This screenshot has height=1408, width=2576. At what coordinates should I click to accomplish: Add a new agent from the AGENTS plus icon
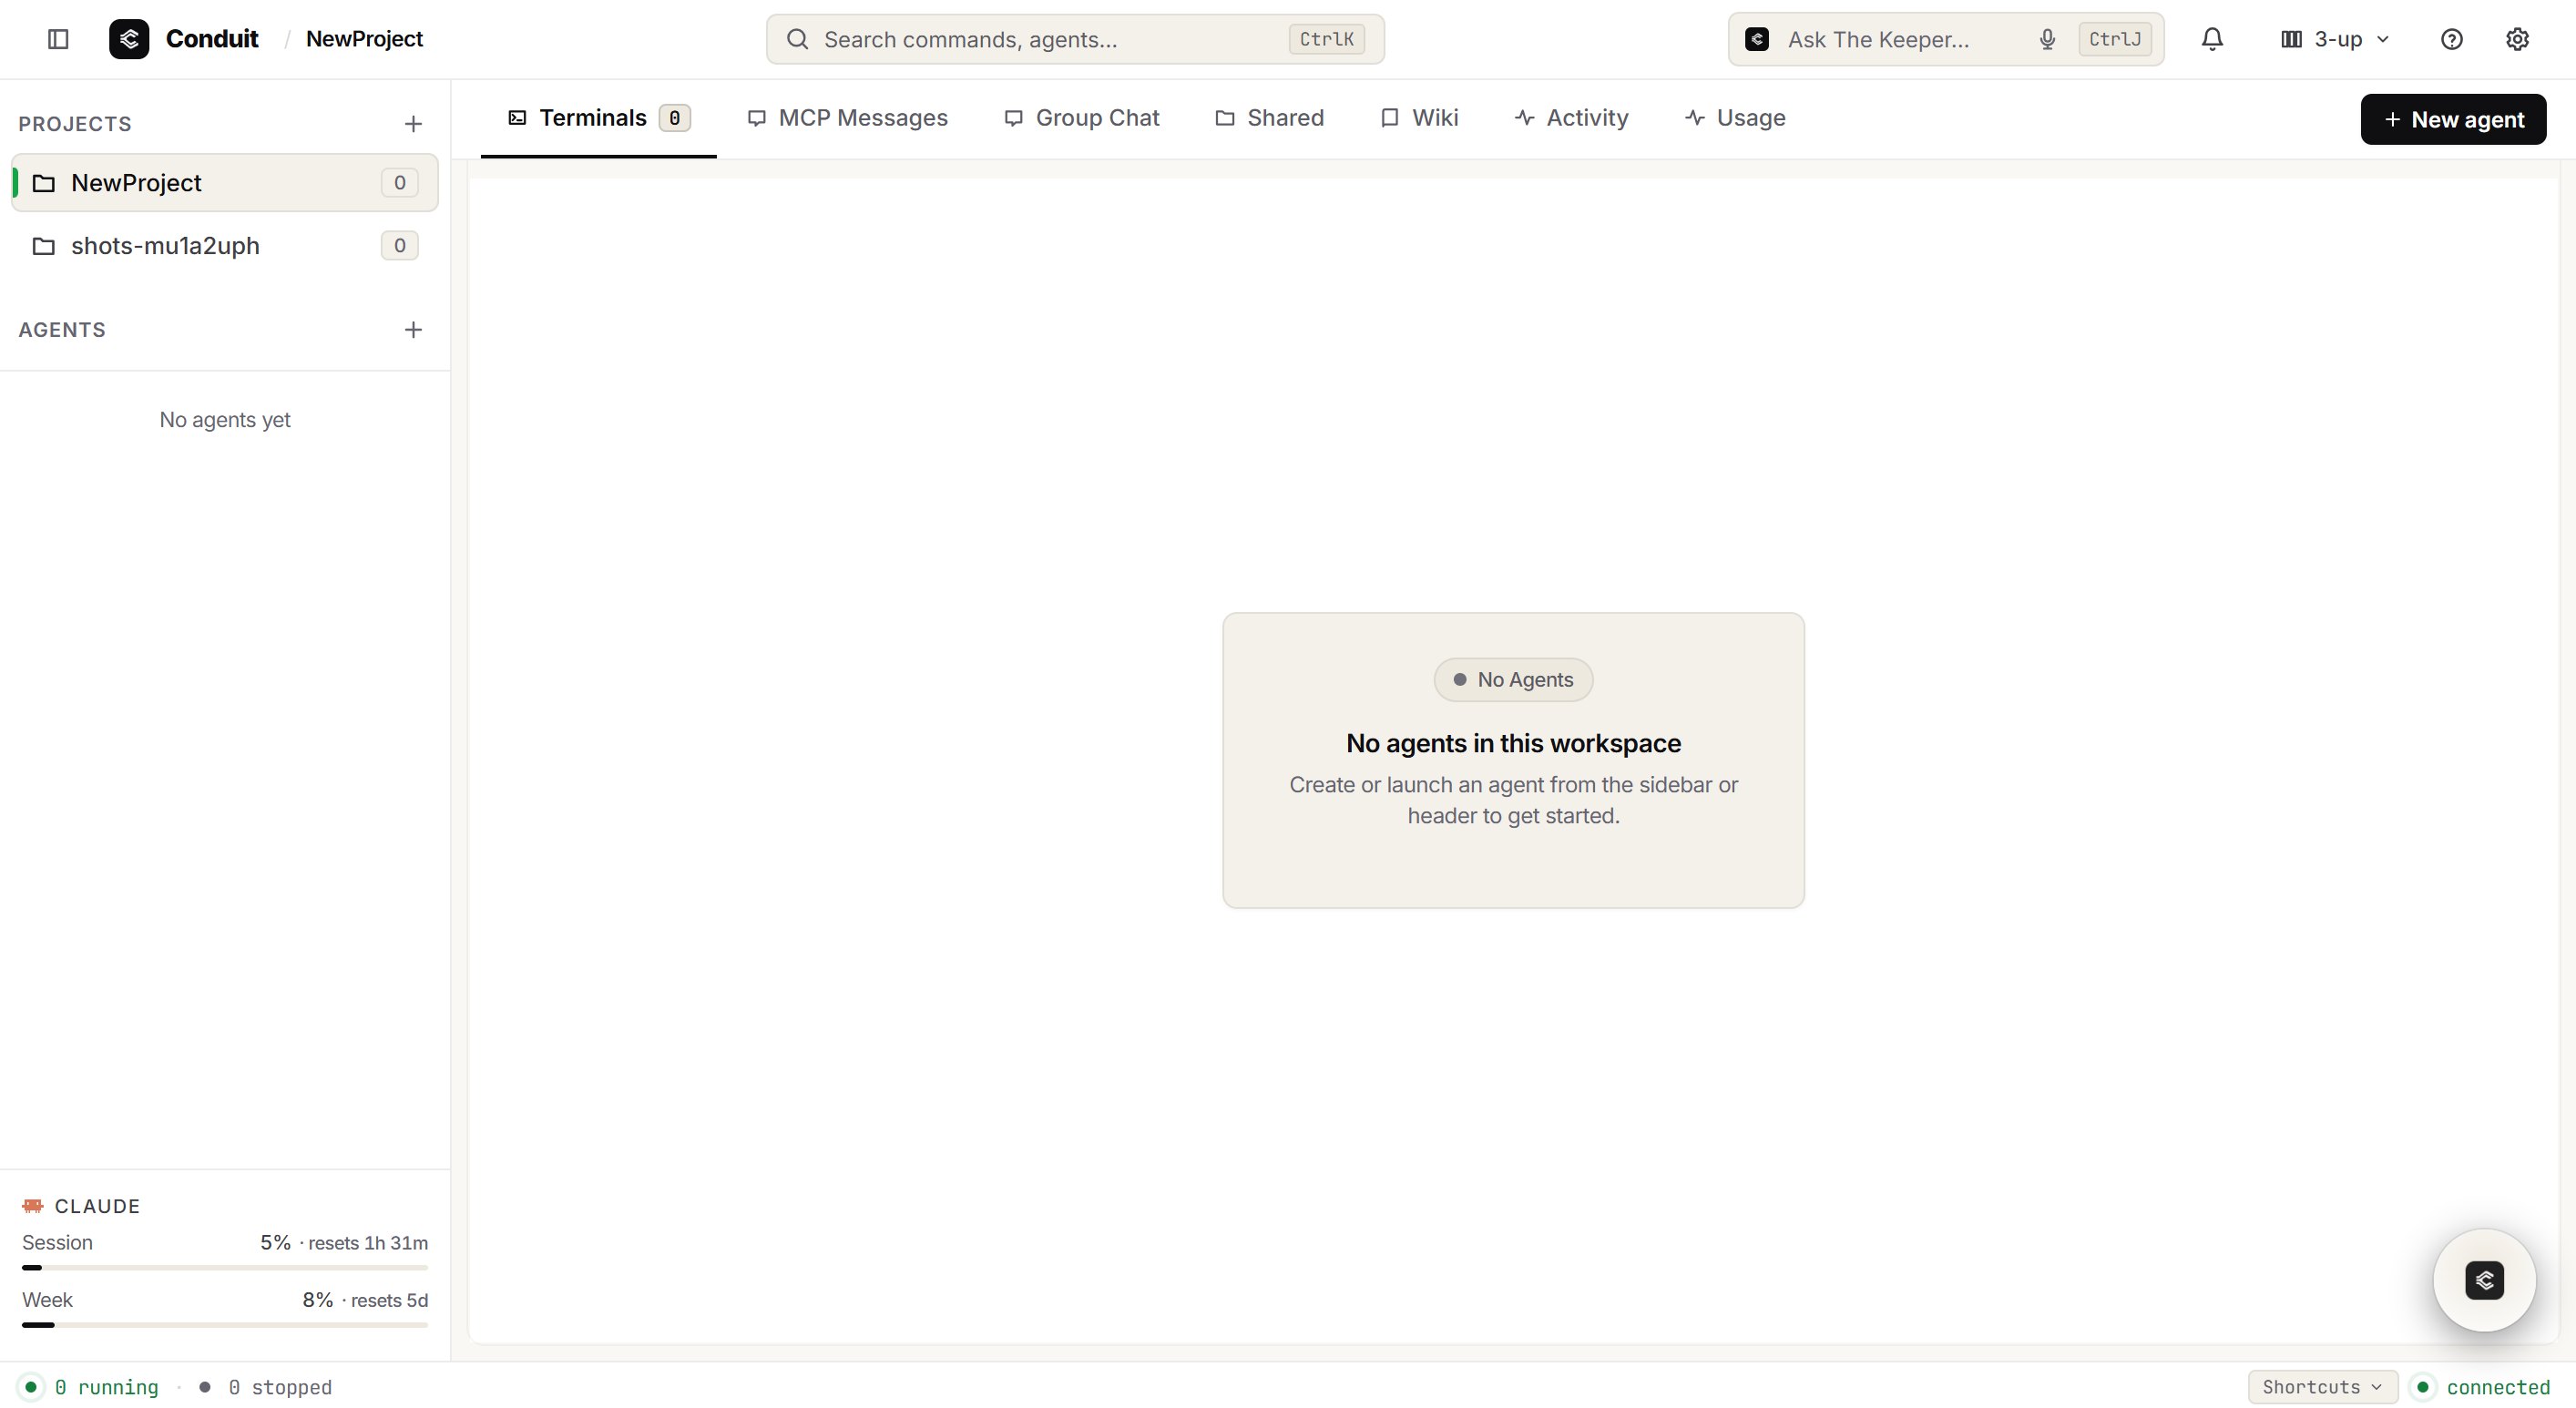click(413, 330)
